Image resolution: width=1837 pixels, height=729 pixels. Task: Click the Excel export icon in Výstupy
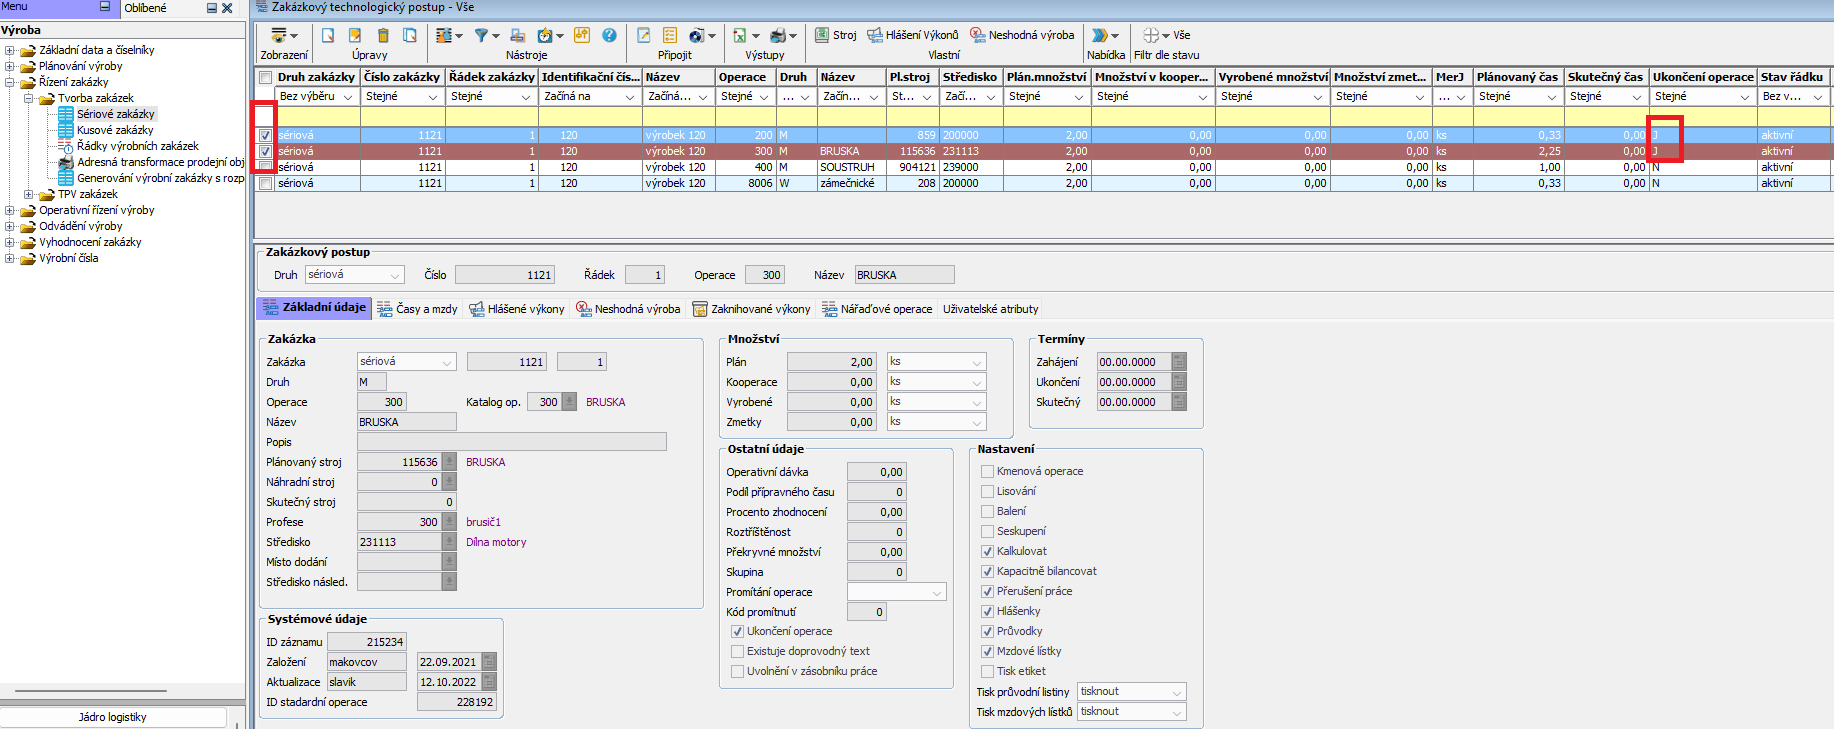(740, 35)
